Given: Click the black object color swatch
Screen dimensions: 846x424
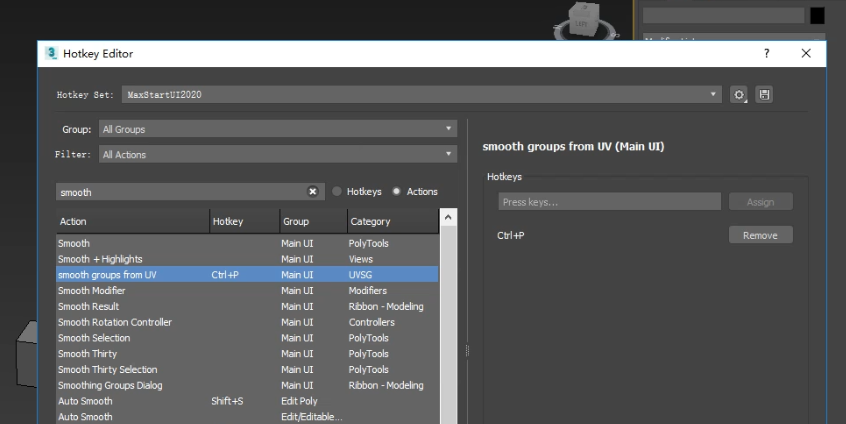Looking at the screenshot, I should click(x=817, y=15).
